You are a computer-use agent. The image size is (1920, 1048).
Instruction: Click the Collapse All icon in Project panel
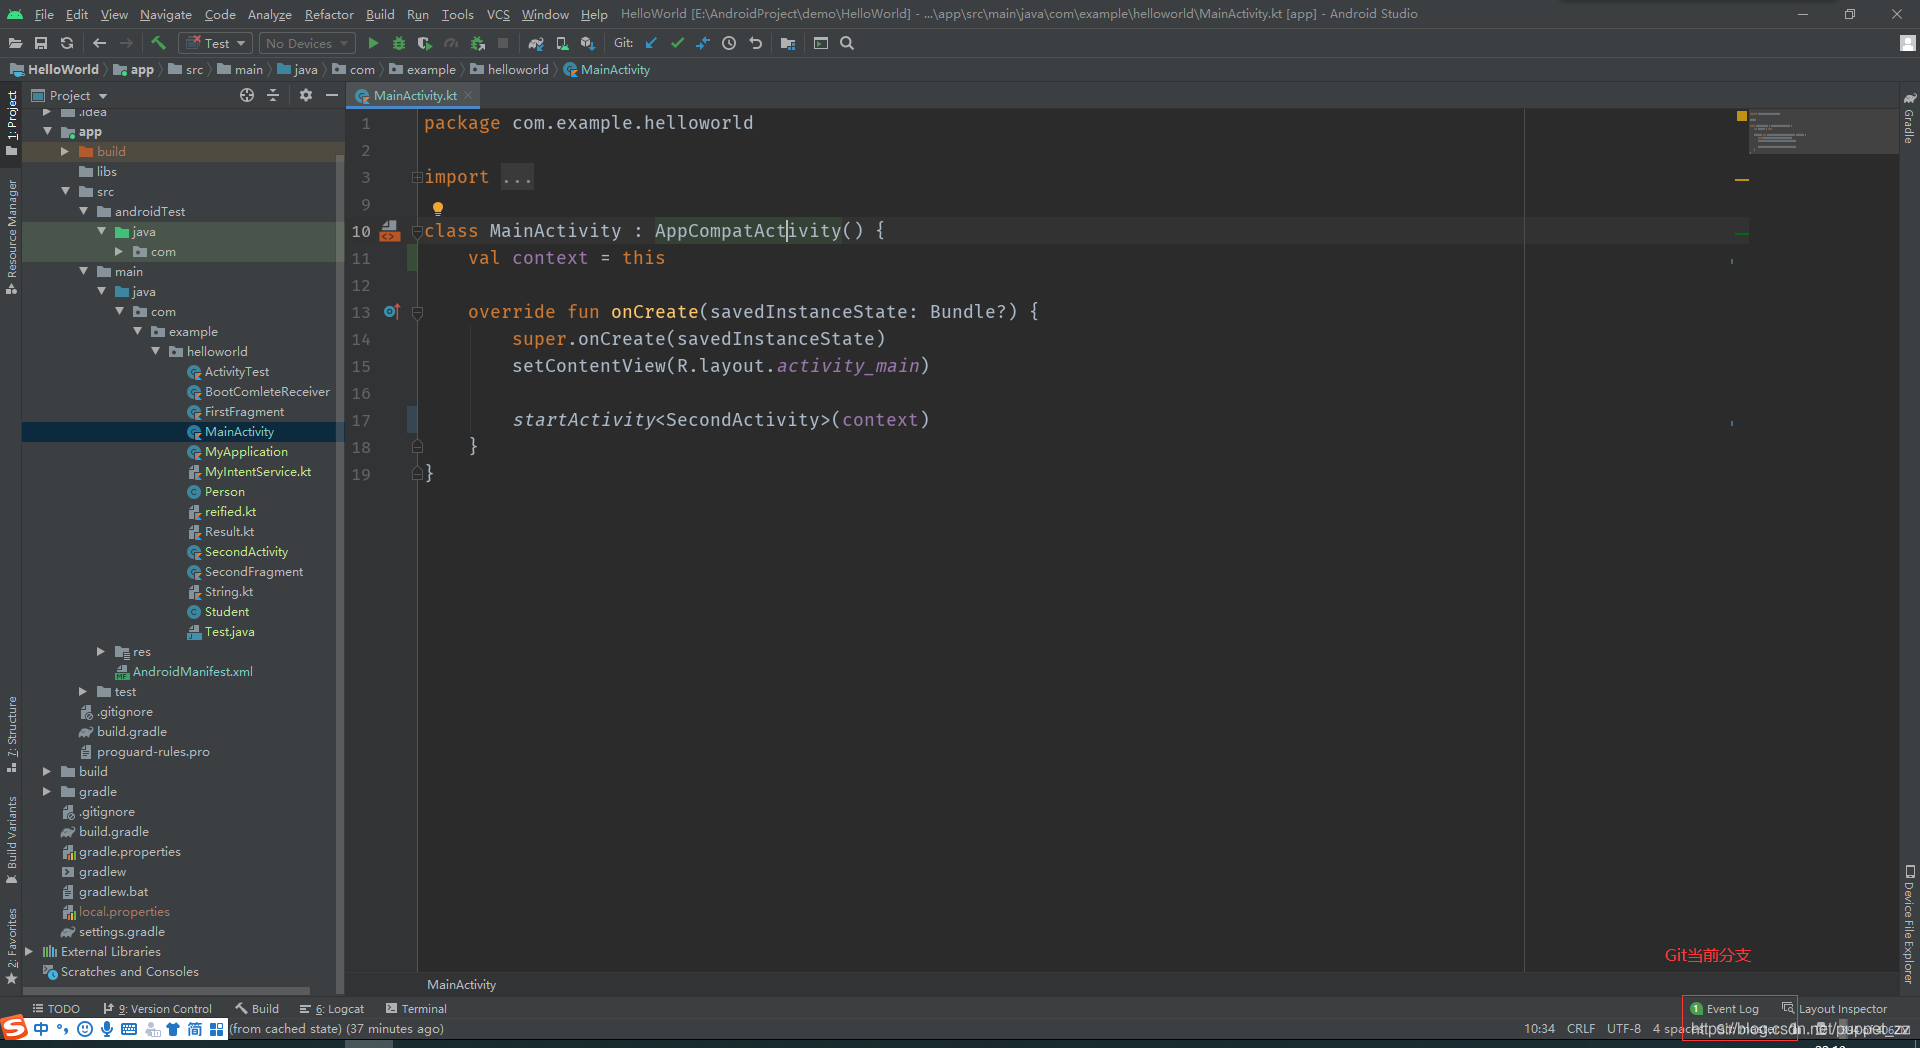pyautogui.click(x=273, y=95)
